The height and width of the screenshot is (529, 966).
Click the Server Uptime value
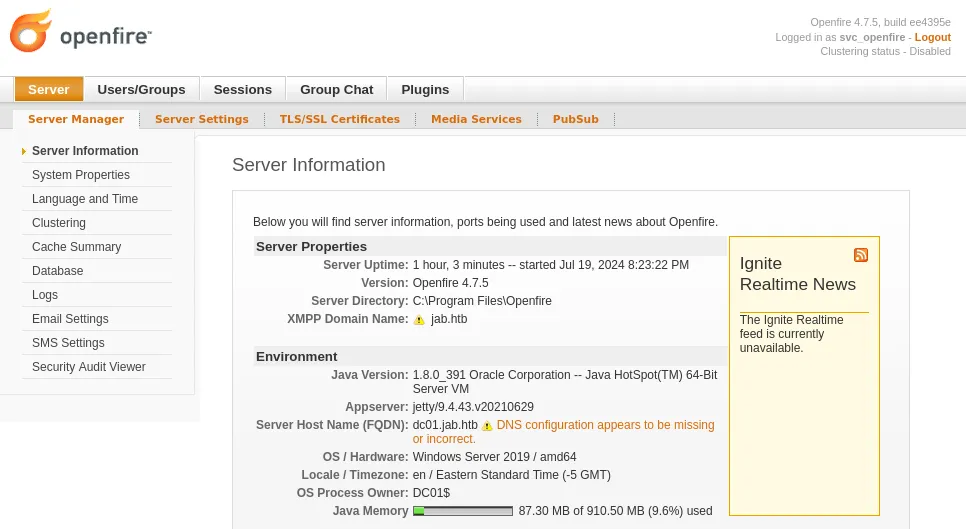coord(551,265)
